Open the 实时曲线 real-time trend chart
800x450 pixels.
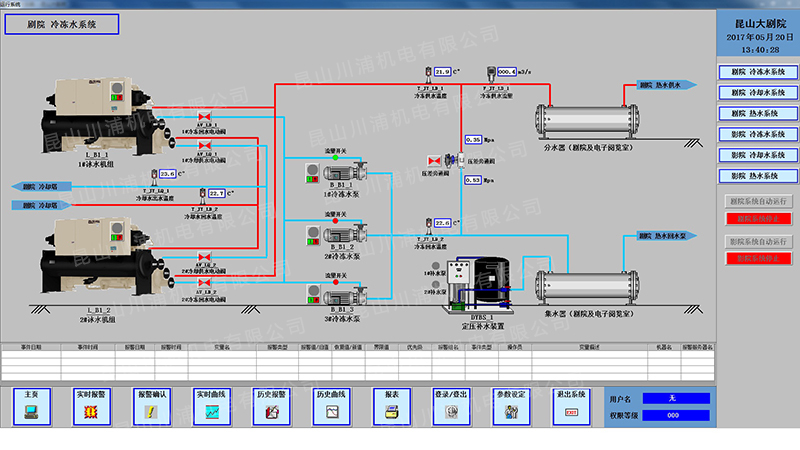(x=211, y=404)
